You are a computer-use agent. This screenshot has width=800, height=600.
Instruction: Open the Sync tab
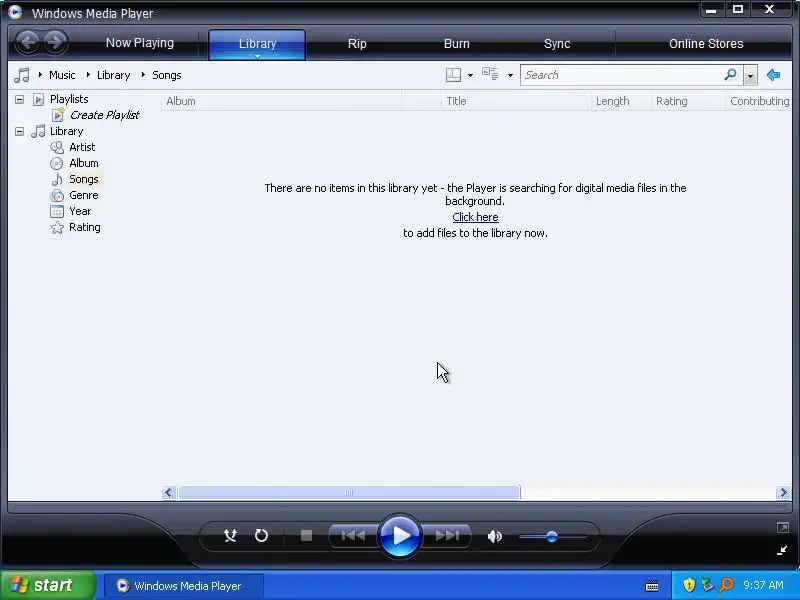coord(557,44)
